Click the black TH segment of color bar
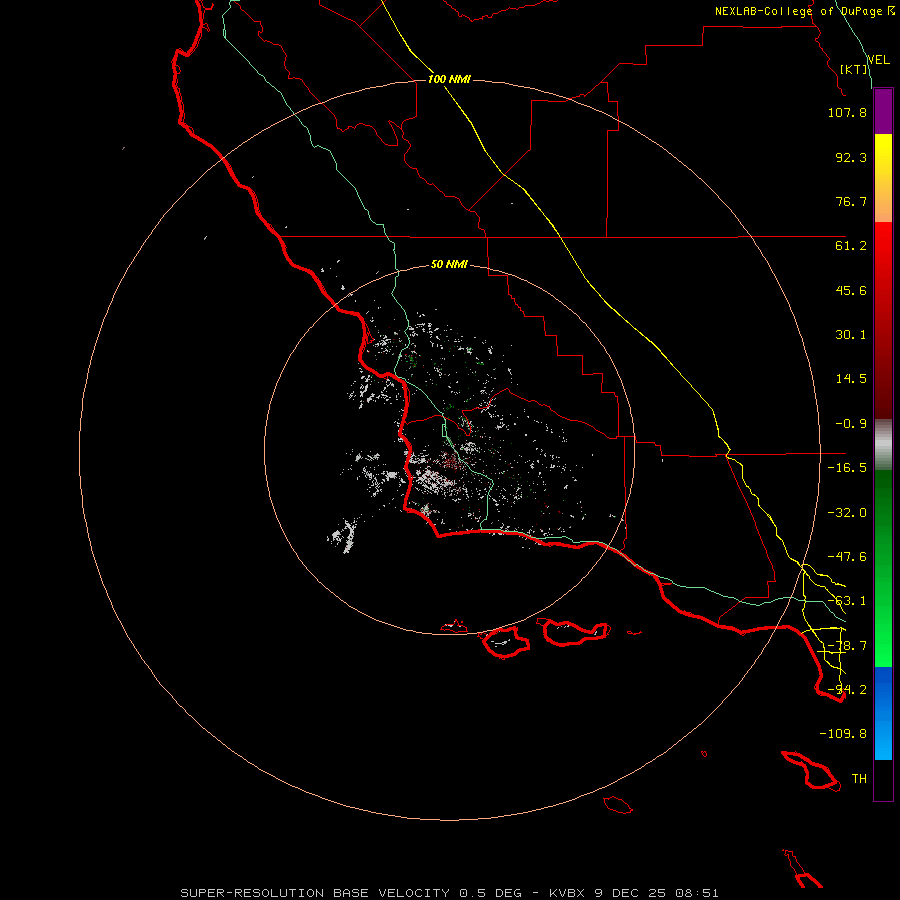900x900 pixels. click(883, 780)
